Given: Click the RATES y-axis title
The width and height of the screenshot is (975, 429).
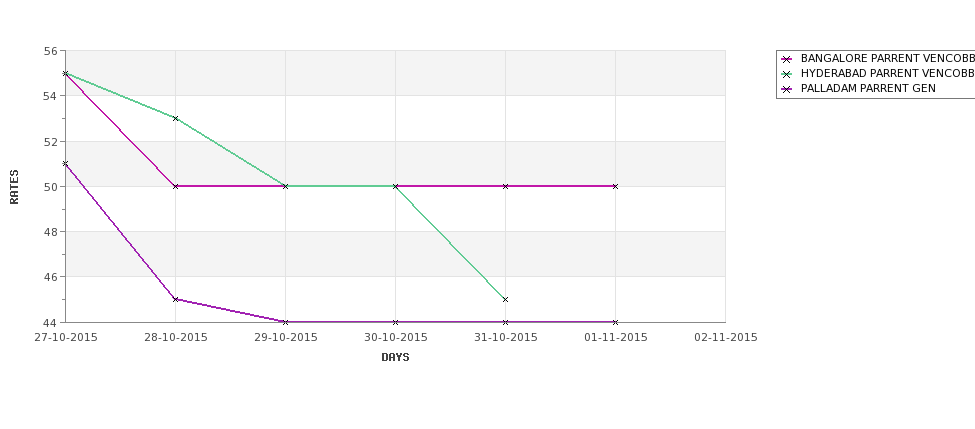Looking at the screenshot, I should 15,186.
